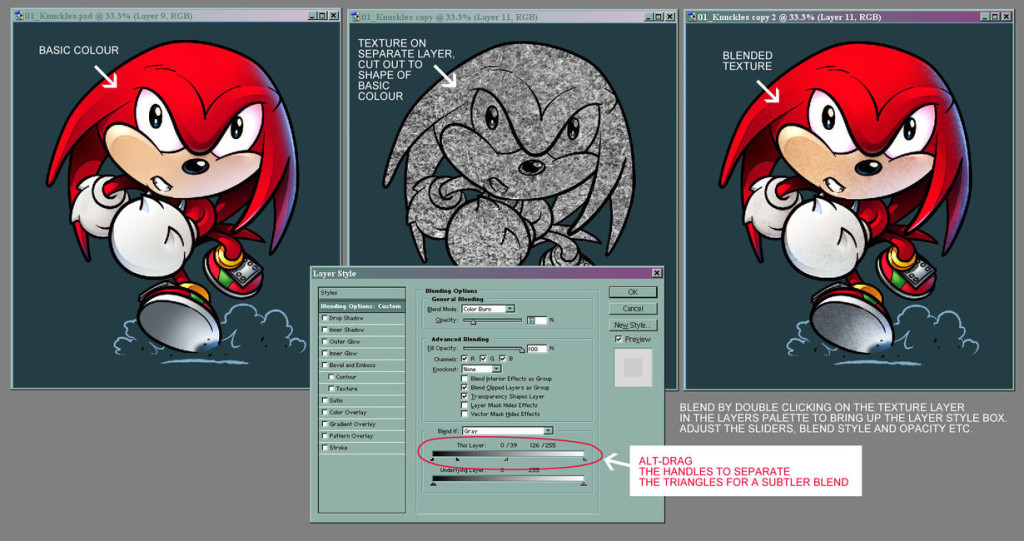Enable the Stroke checkbox
This screenshot has height=541, width=1024.
click(325, 448)
